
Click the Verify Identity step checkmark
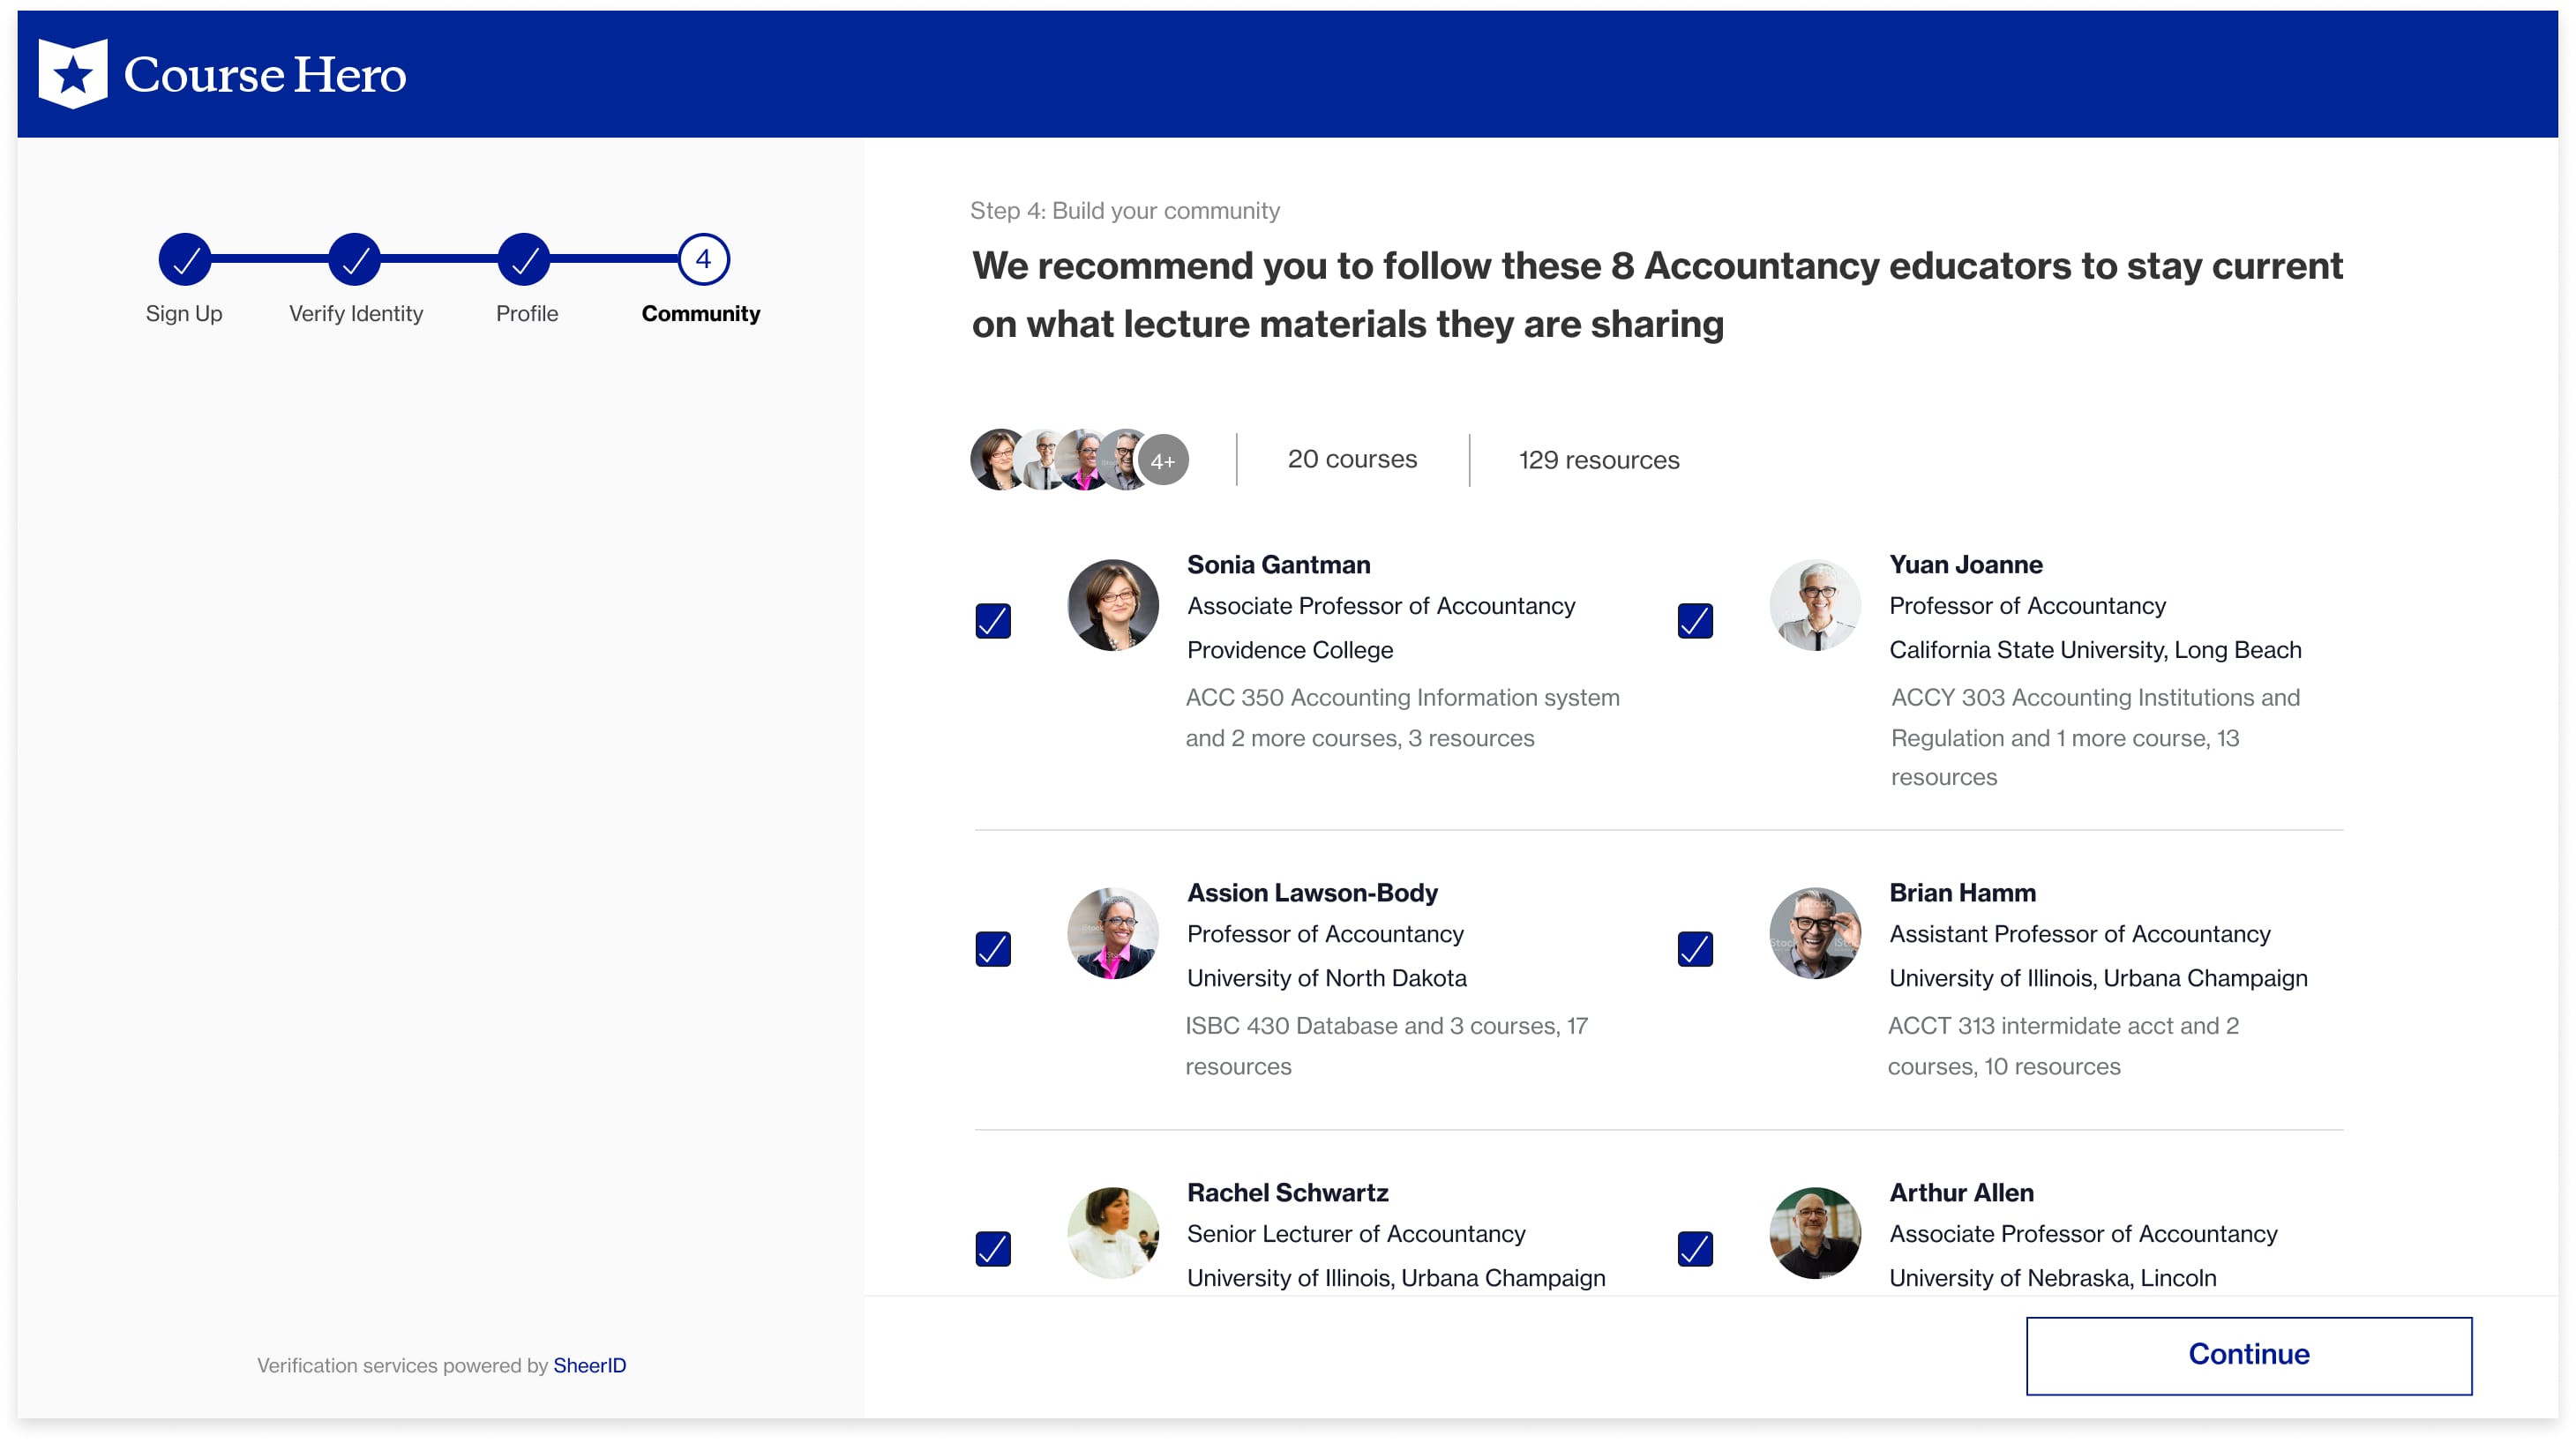[x=355, y=260]
